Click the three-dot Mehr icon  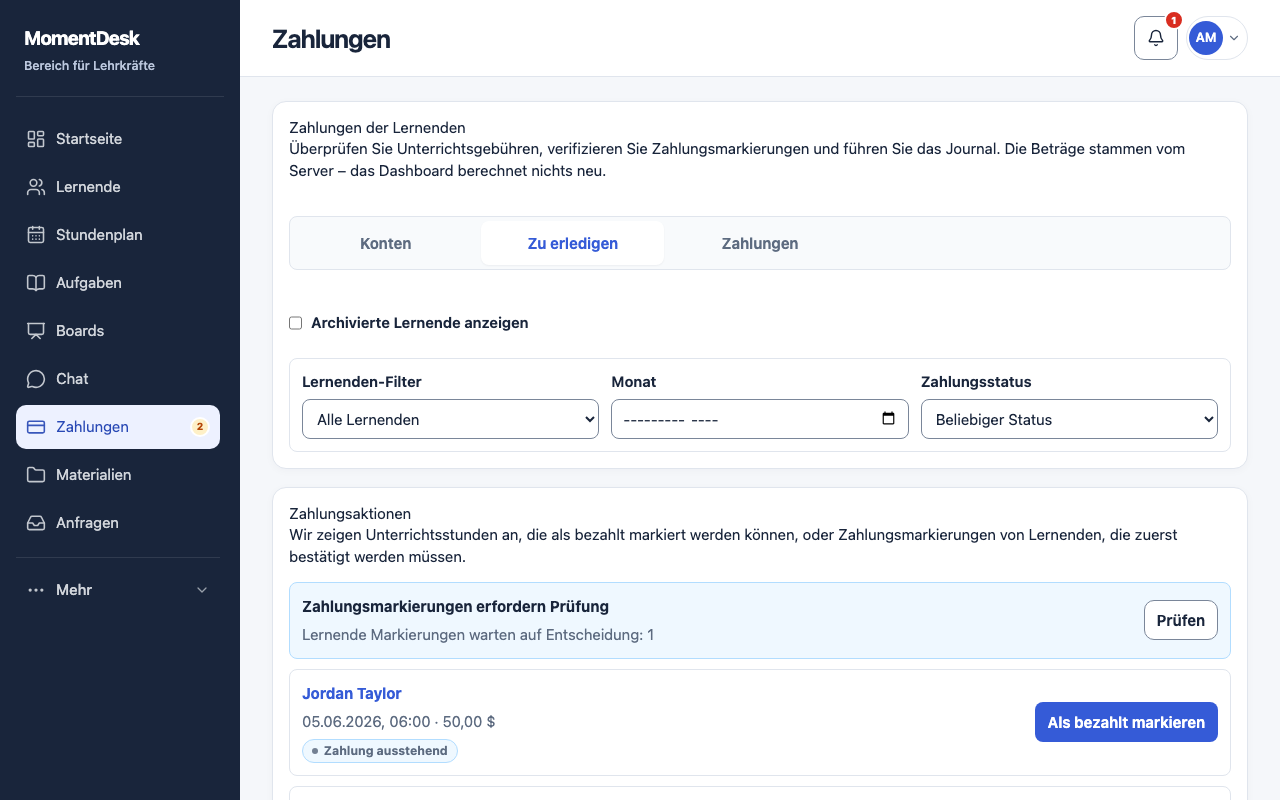36,590
